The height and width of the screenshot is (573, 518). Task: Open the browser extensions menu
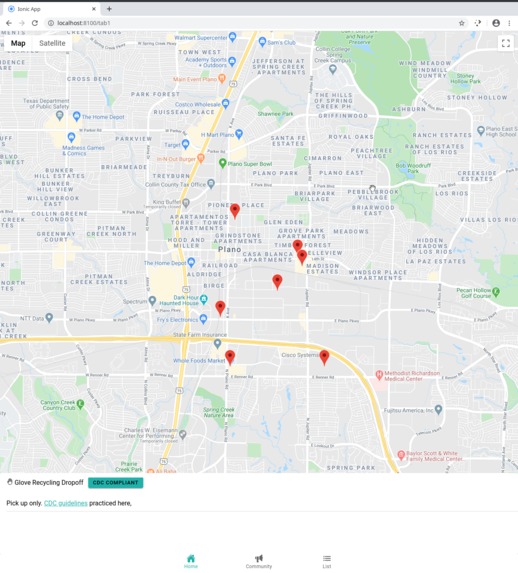point(478,23)
